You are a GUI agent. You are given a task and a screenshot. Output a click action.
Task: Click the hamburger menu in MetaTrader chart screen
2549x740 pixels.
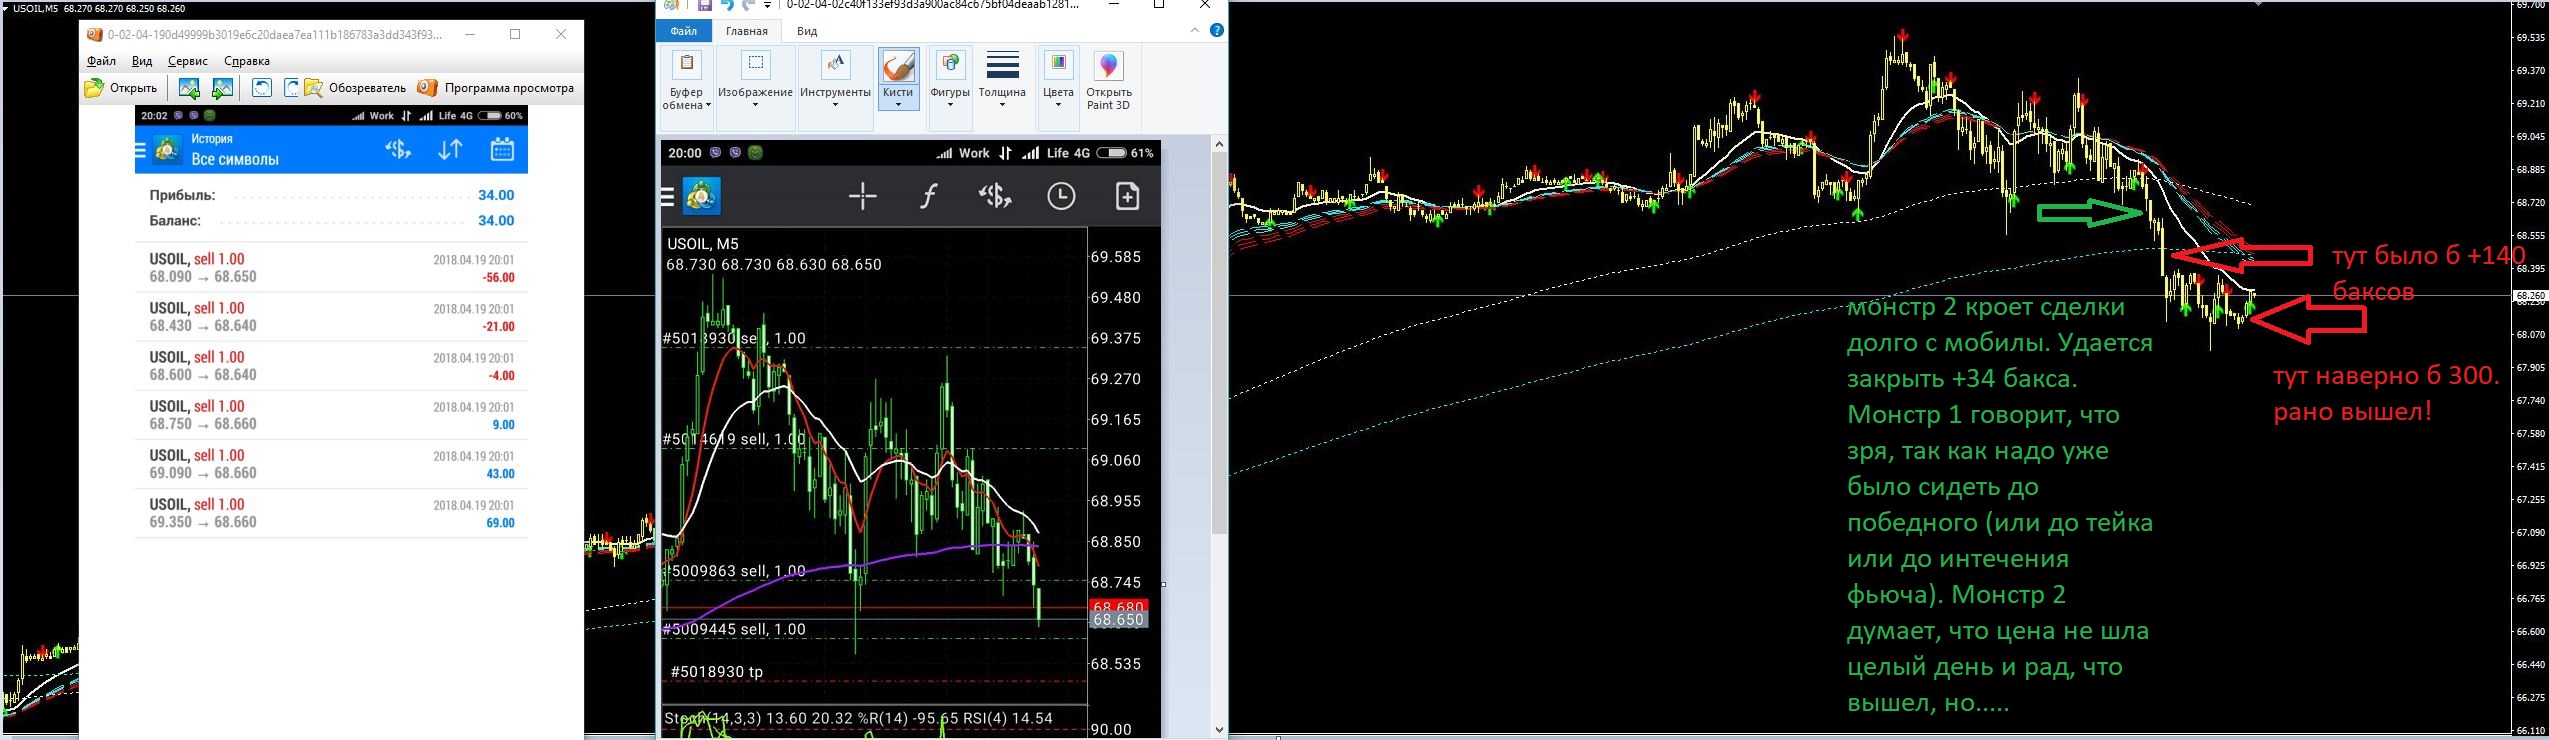point(668,196)
